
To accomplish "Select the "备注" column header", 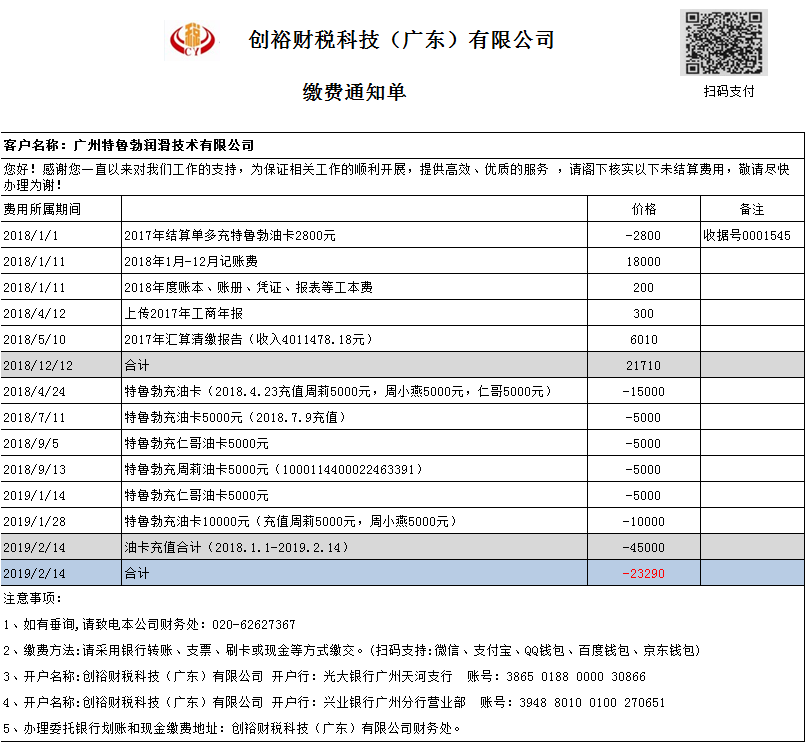I will tap(752, 209).
